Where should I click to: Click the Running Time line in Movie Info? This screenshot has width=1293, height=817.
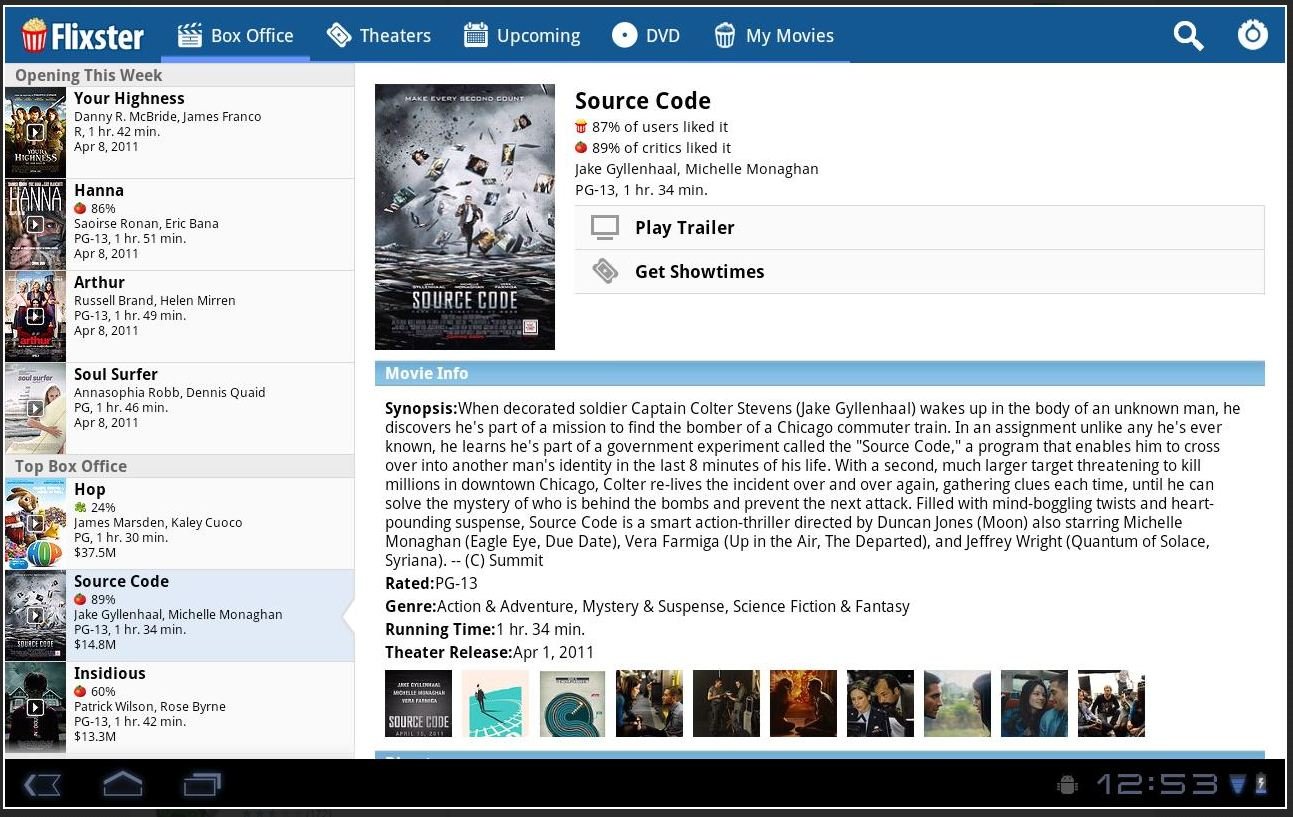[x=485, y=630]
